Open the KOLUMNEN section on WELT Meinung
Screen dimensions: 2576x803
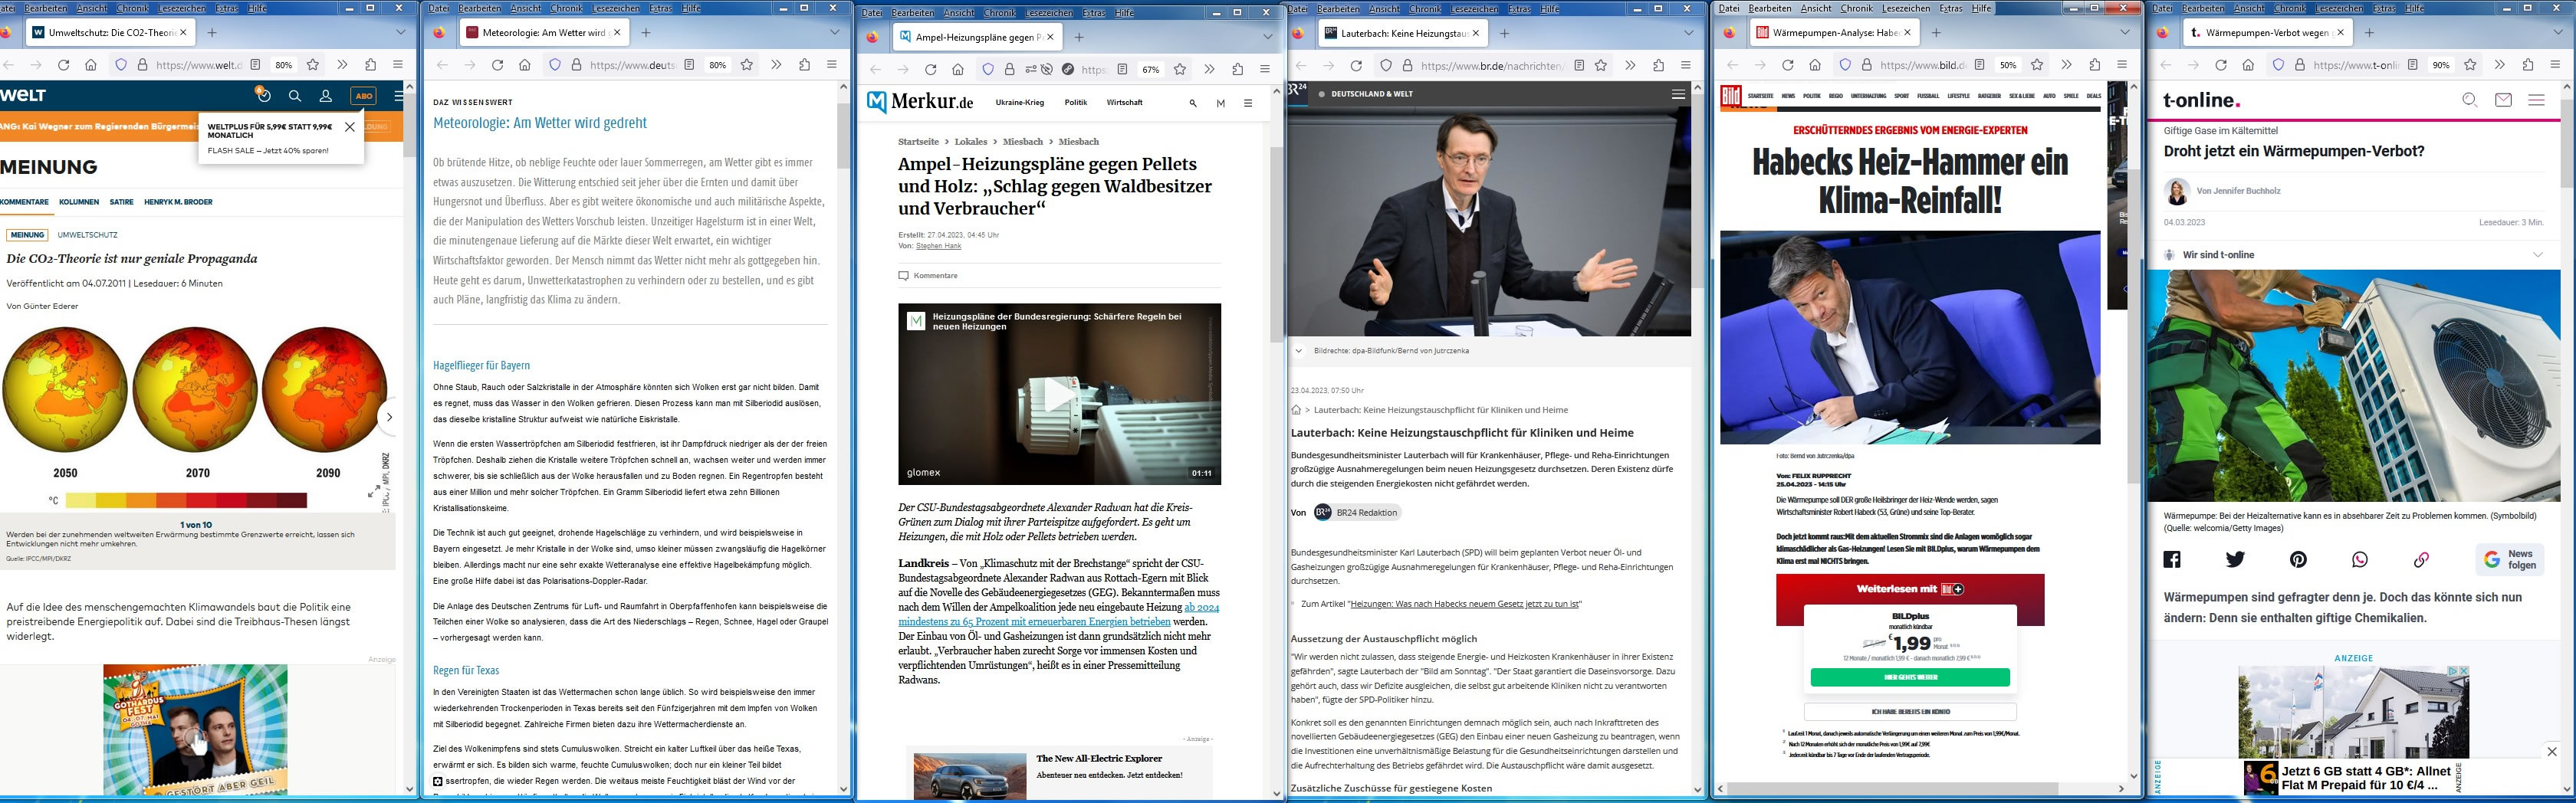tap(79, 202)
